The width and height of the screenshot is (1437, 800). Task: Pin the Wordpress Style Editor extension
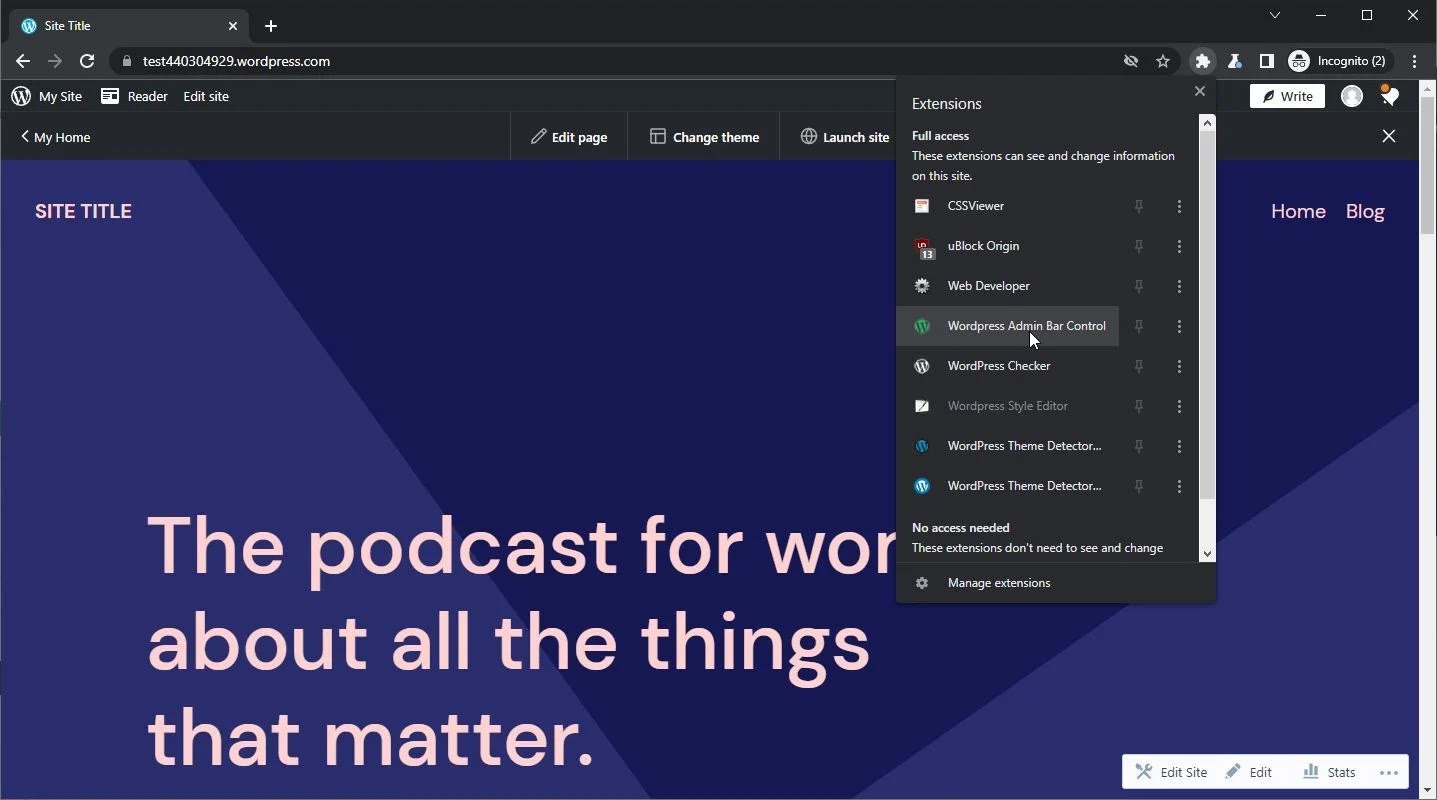(x=1138, y=406)
